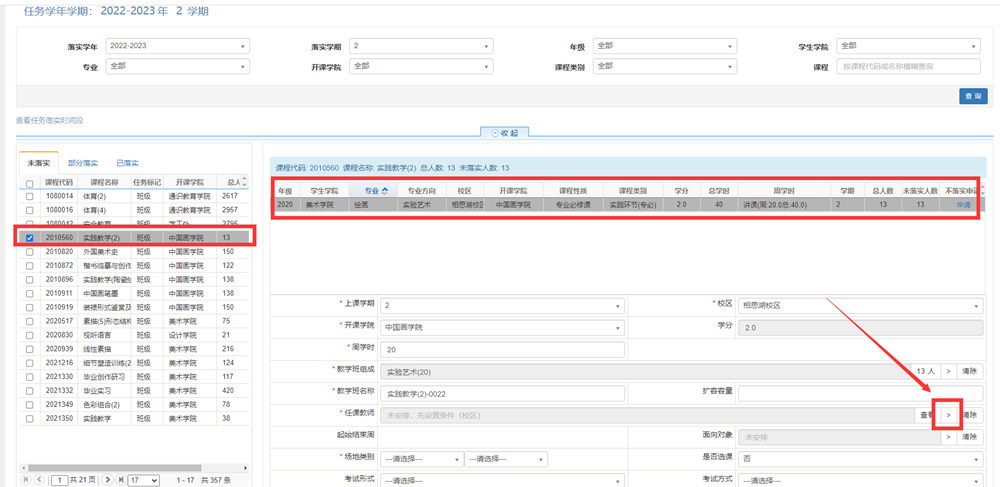Open the page size dropdown showing 17
Viewport: 1000px width, 487px height.
[141, 481]
